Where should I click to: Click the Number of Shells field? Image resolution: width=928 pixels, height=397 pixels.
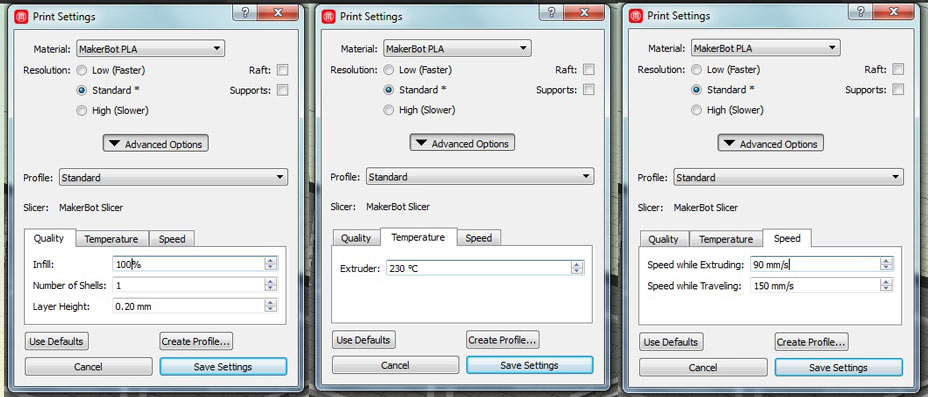(188, 285)
